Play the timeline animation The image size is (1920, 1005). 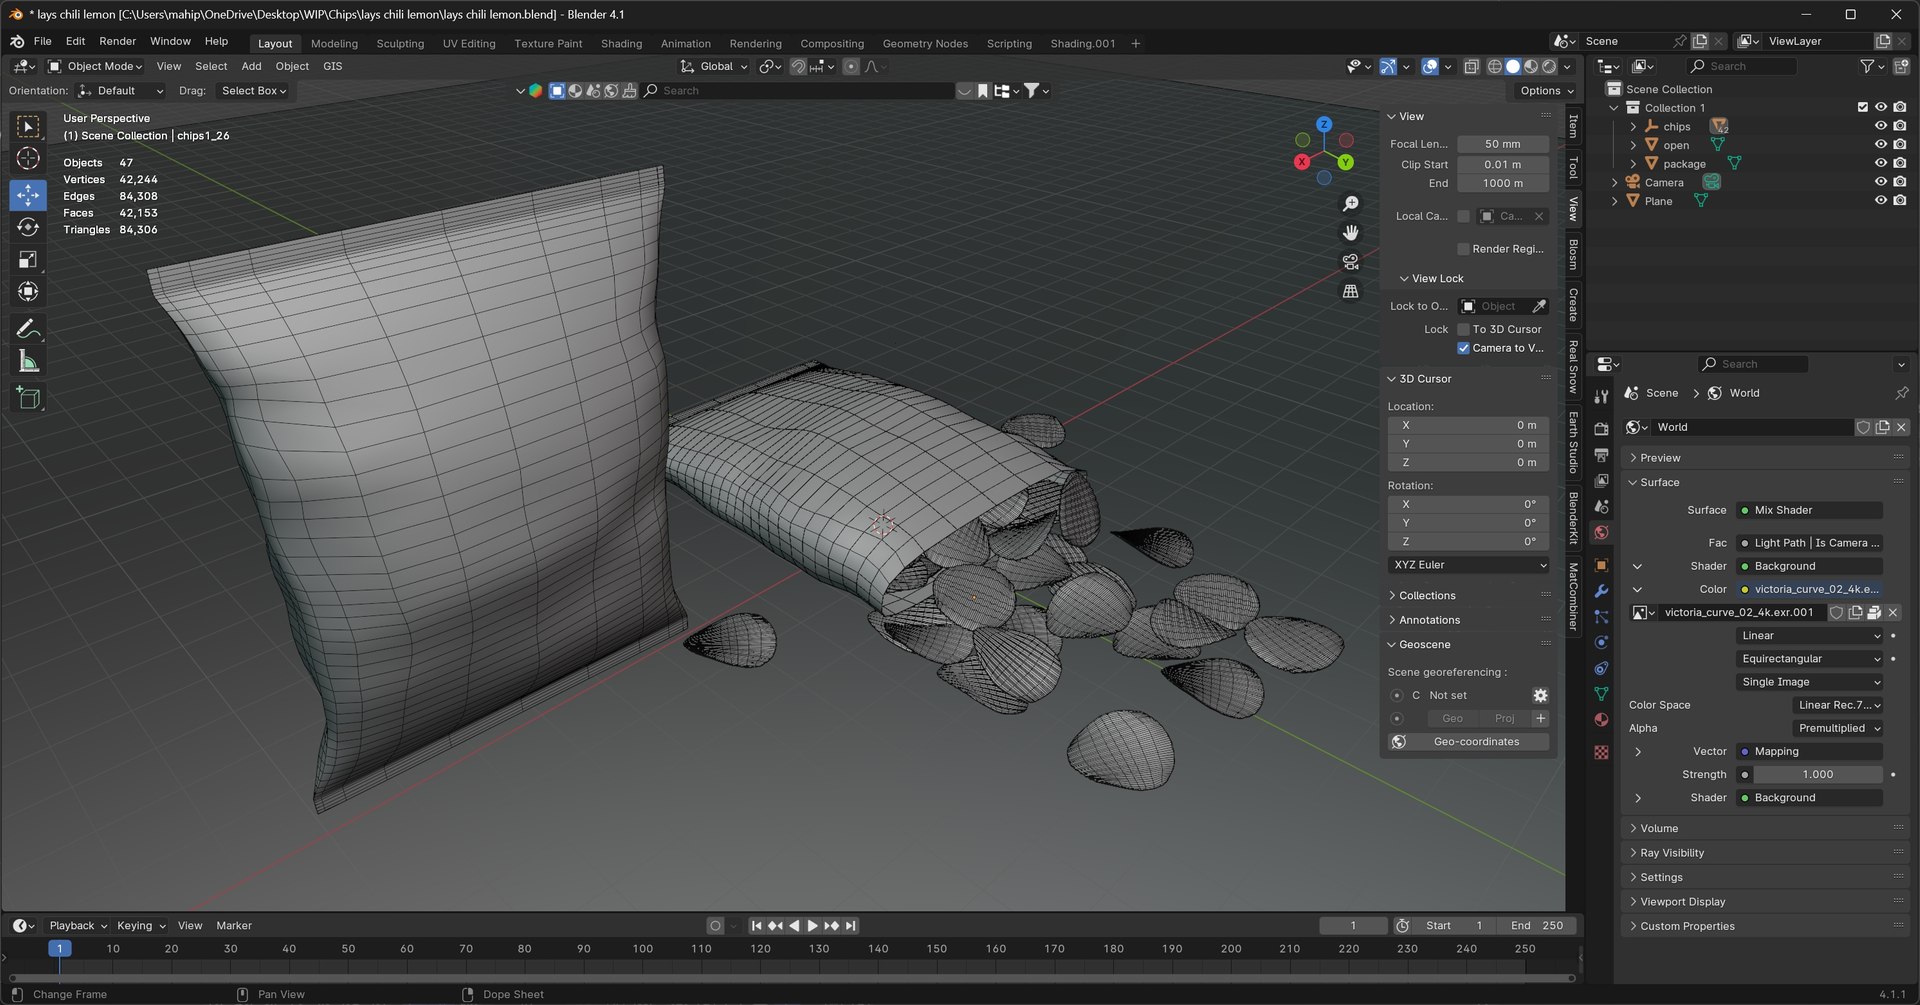click(x=813, y=926)
